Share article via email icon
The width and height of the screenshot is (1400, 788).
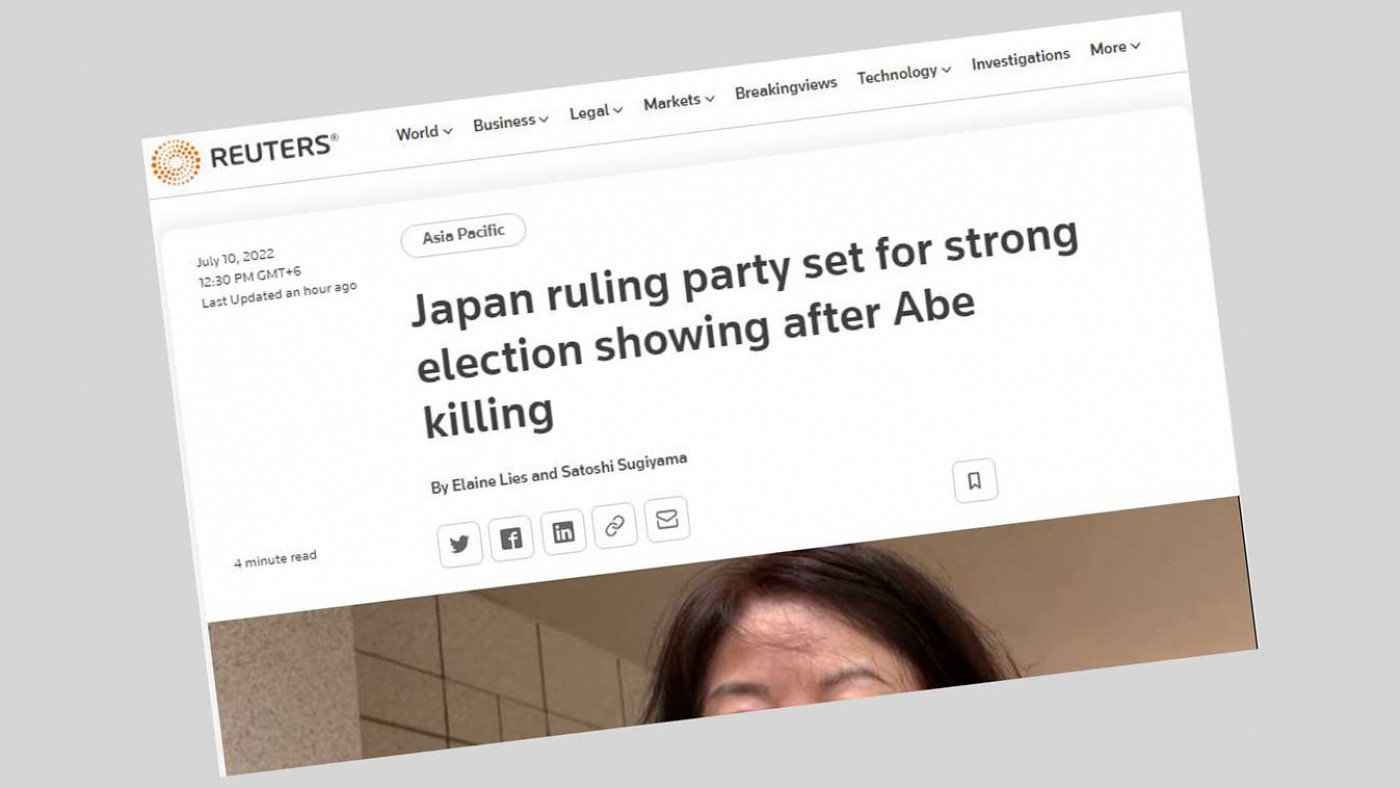click(x=667, y=520)
